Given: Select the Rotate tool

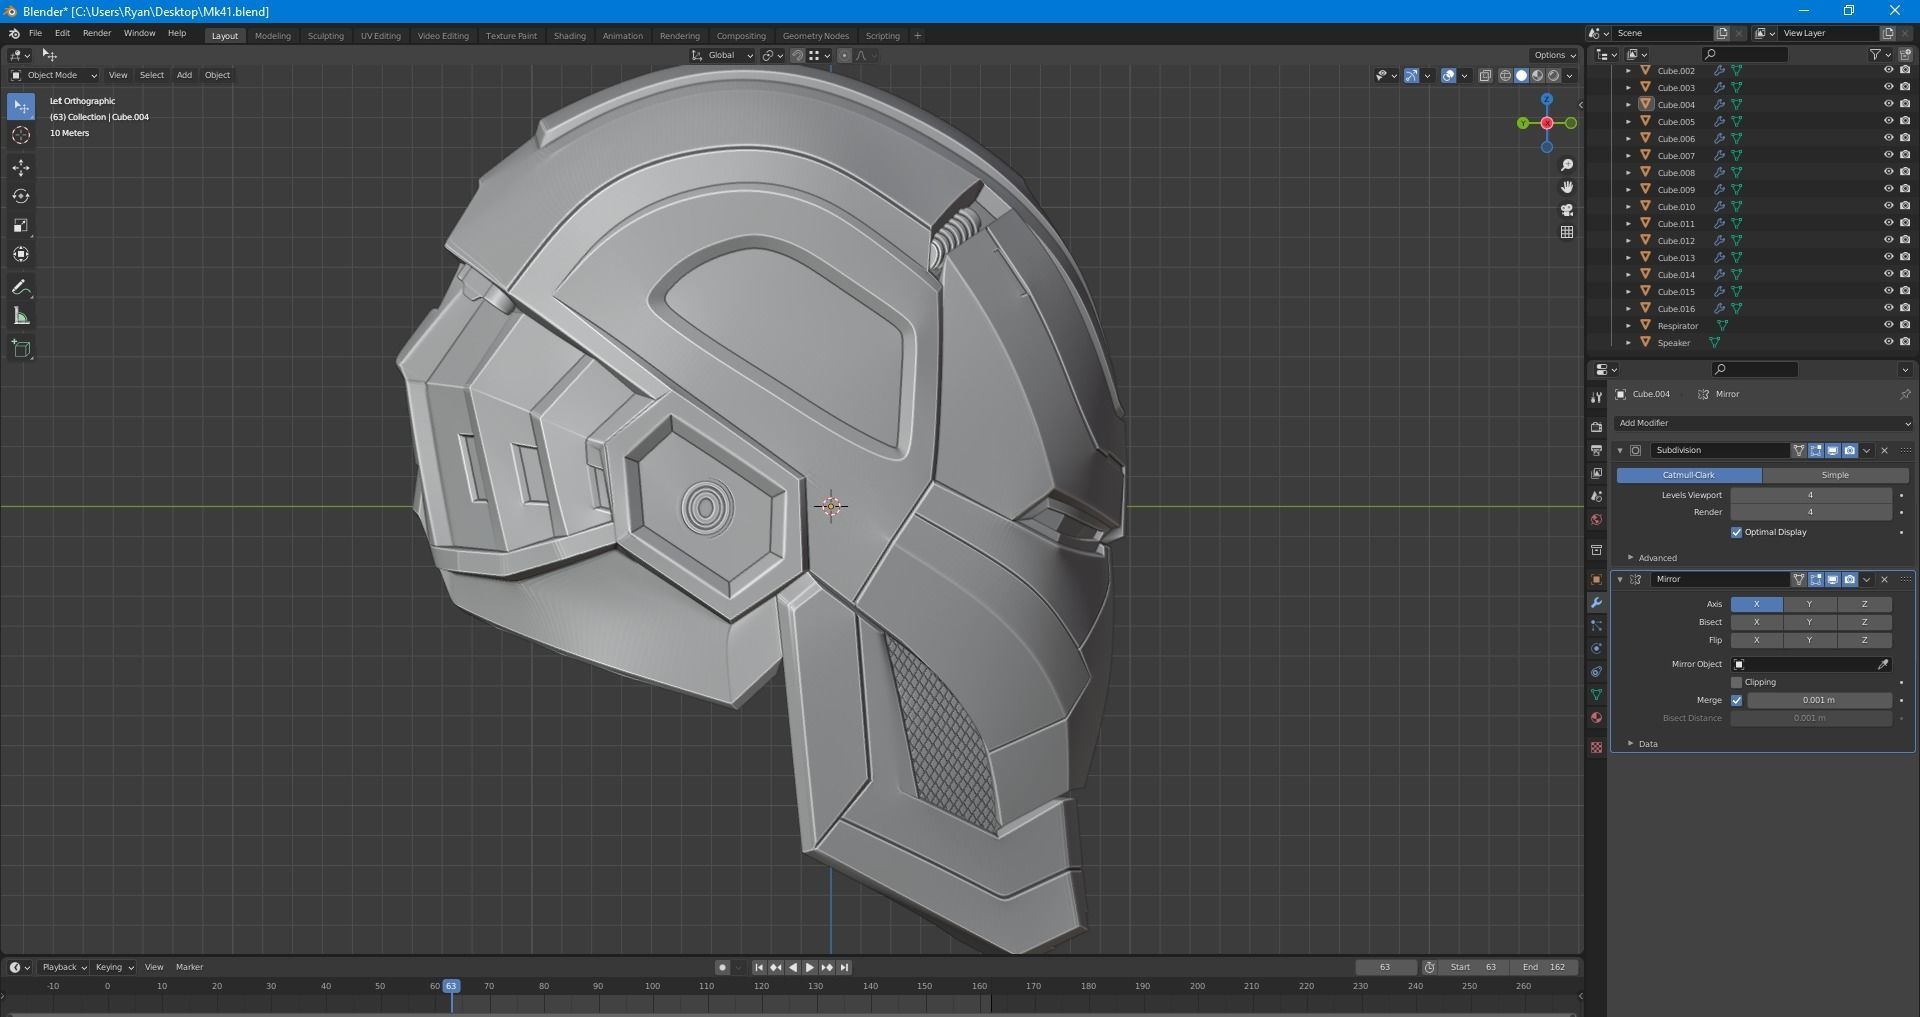Looking at the screenshot, I should 21,197.
